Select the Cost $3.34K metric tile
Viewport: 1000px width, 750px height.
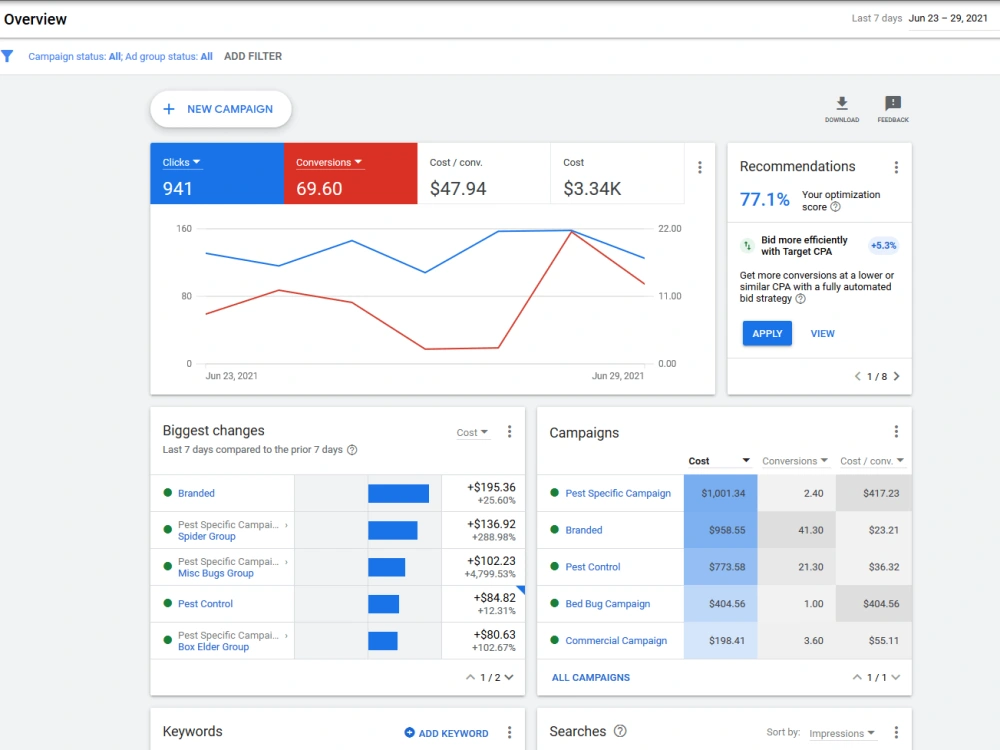pos(617,173)
